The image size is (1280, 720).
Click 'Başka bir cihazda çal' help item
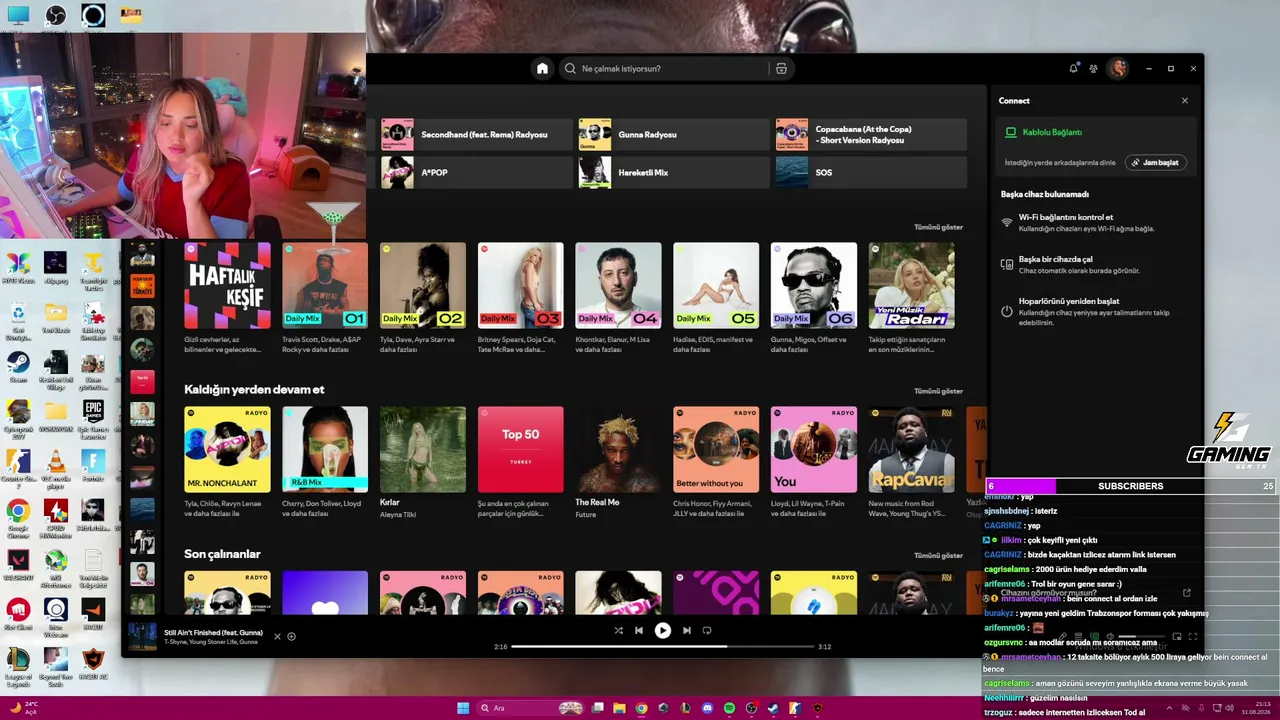[x=1095, y=264]
